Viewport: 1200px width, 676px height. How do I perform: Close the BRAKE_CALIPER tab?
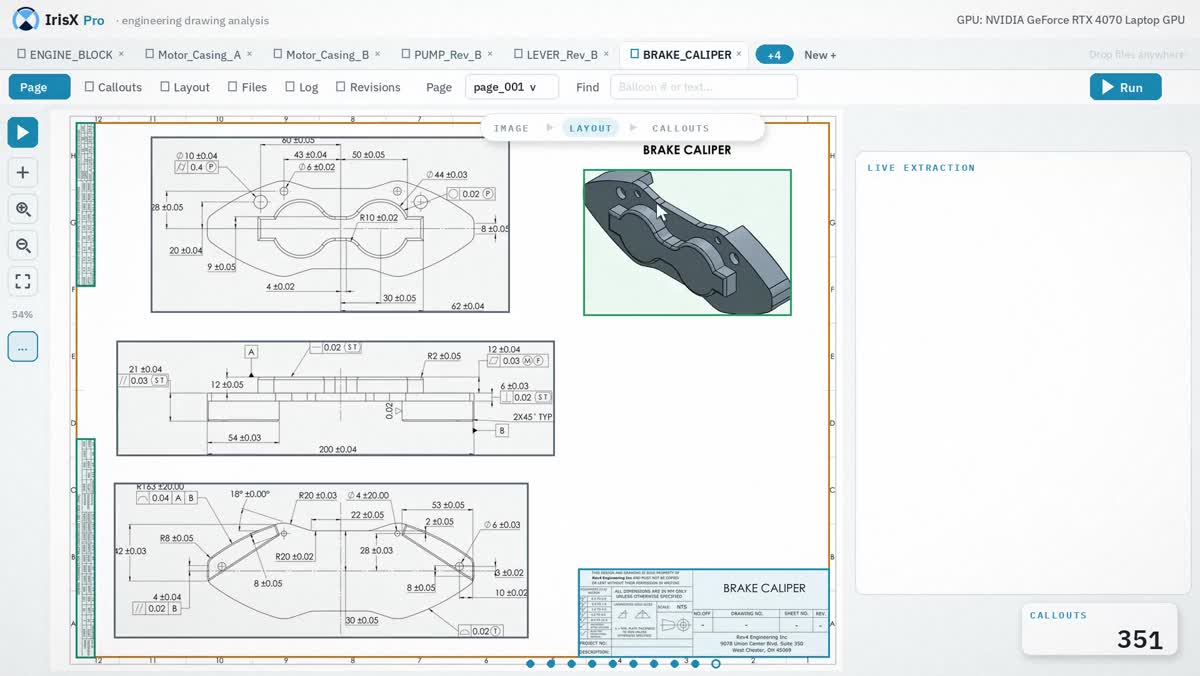pyautogui.click(x=739, y=54)
